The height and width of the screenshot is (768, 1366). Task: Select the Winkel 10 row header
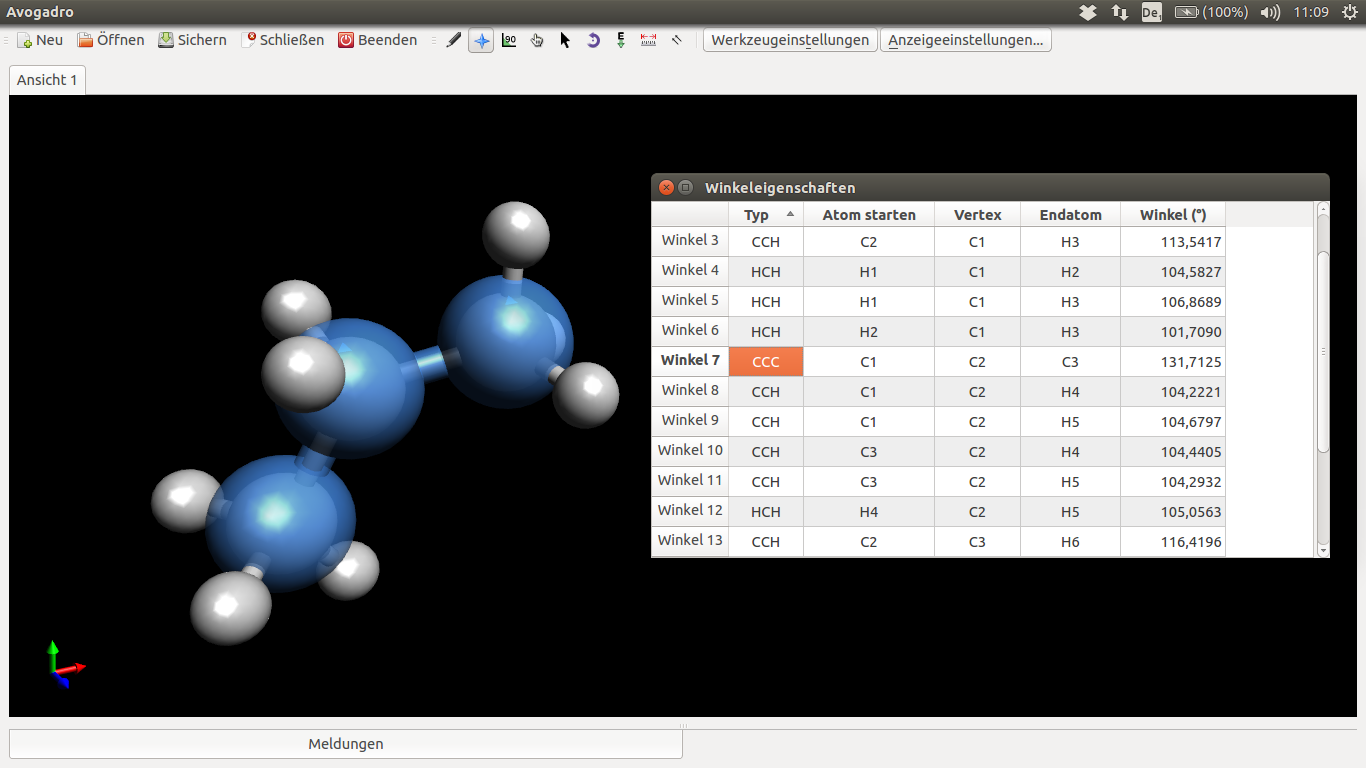point(690,451)
